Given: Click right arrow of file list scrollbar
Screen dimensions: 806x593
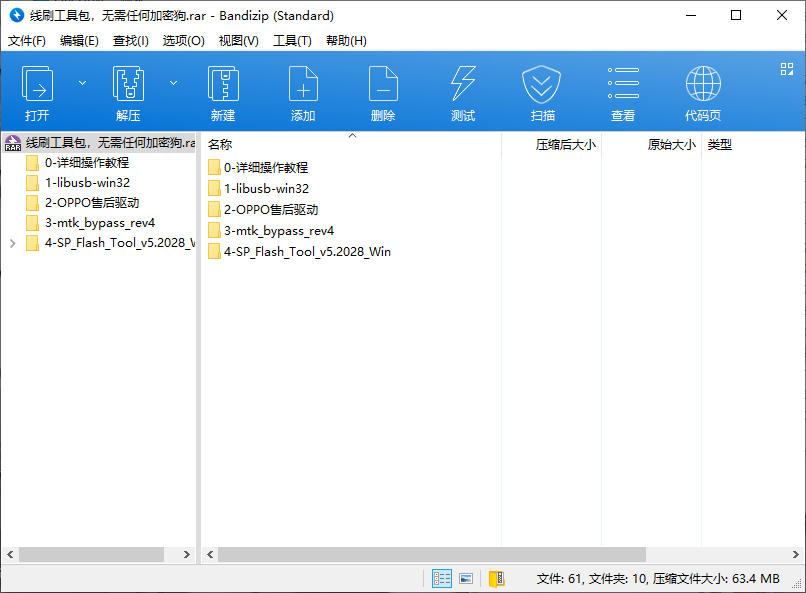Looking at the screenshot, I should 795,554.
